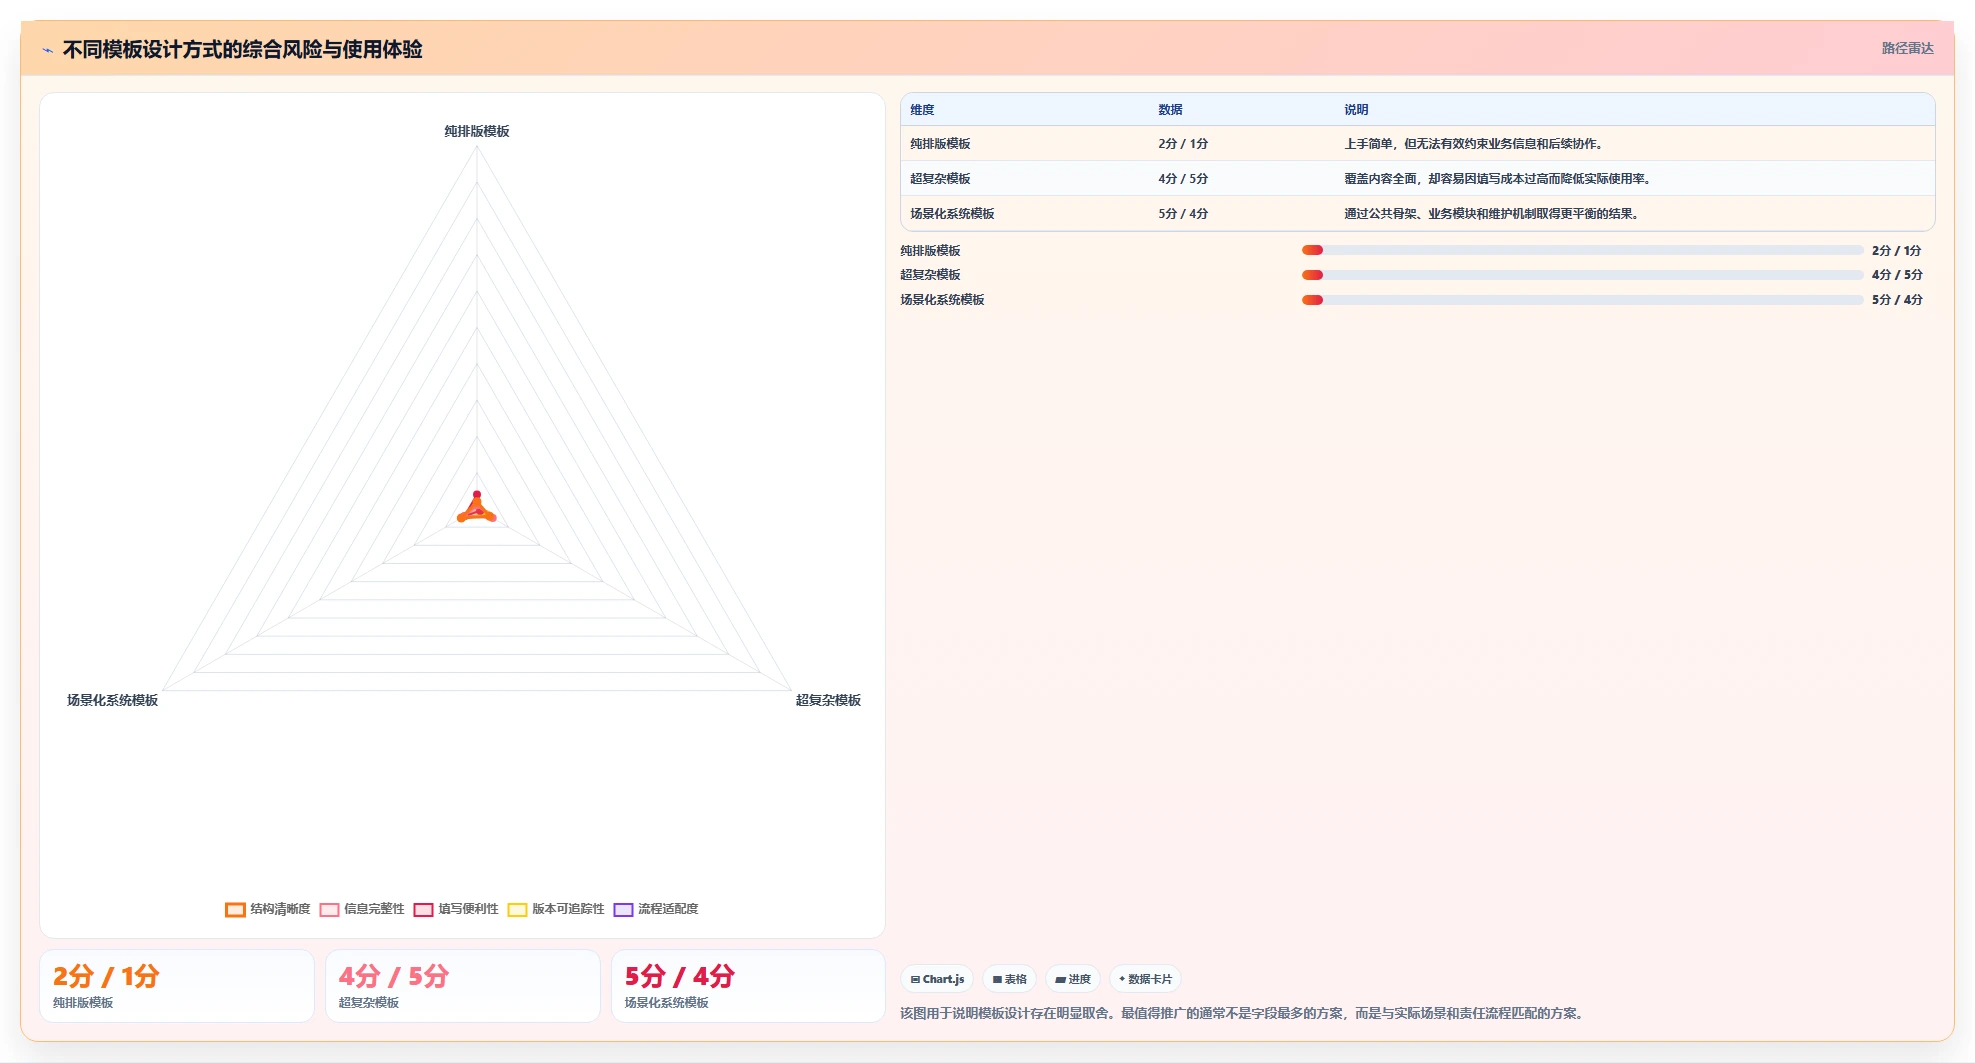The height and width of the screenshot is (1063, 1975).
Task: Click the 场景化系统模板 table row name
Action: tap(952, 214)
